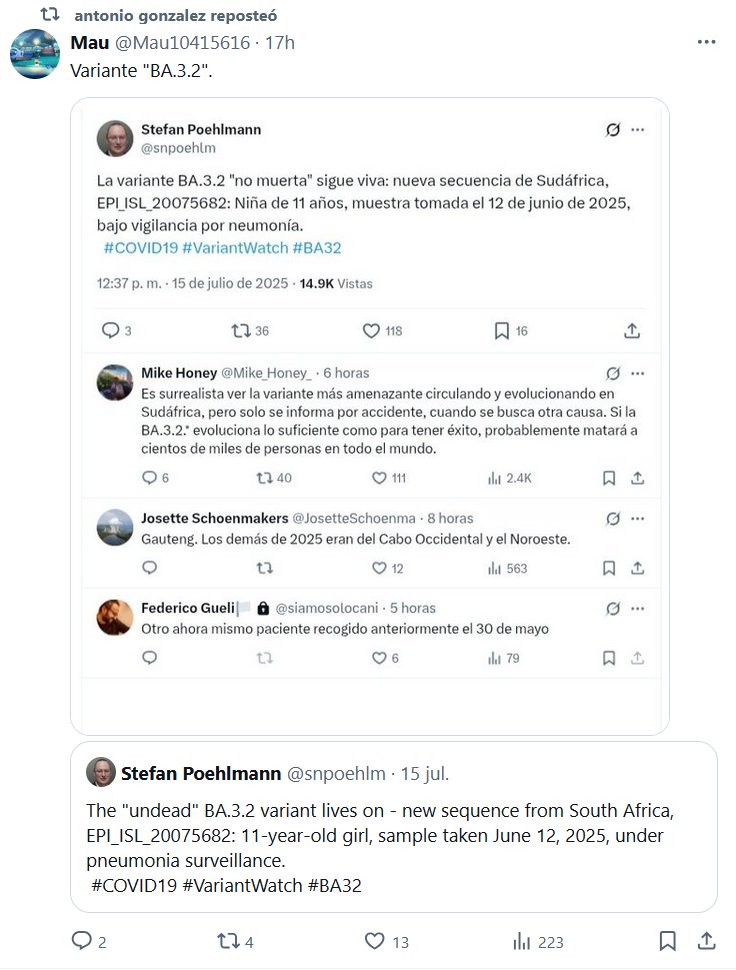This screenshot has width=736, height=970.
Task: View analytics with 223 views
Action: pos(521,941)
